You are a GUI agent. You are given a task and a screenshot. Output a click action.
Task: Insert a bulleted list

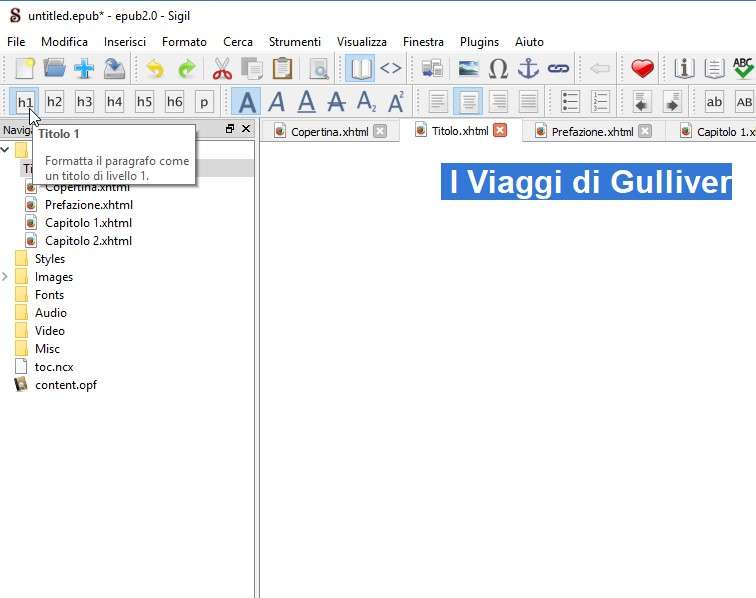[570, 102]
